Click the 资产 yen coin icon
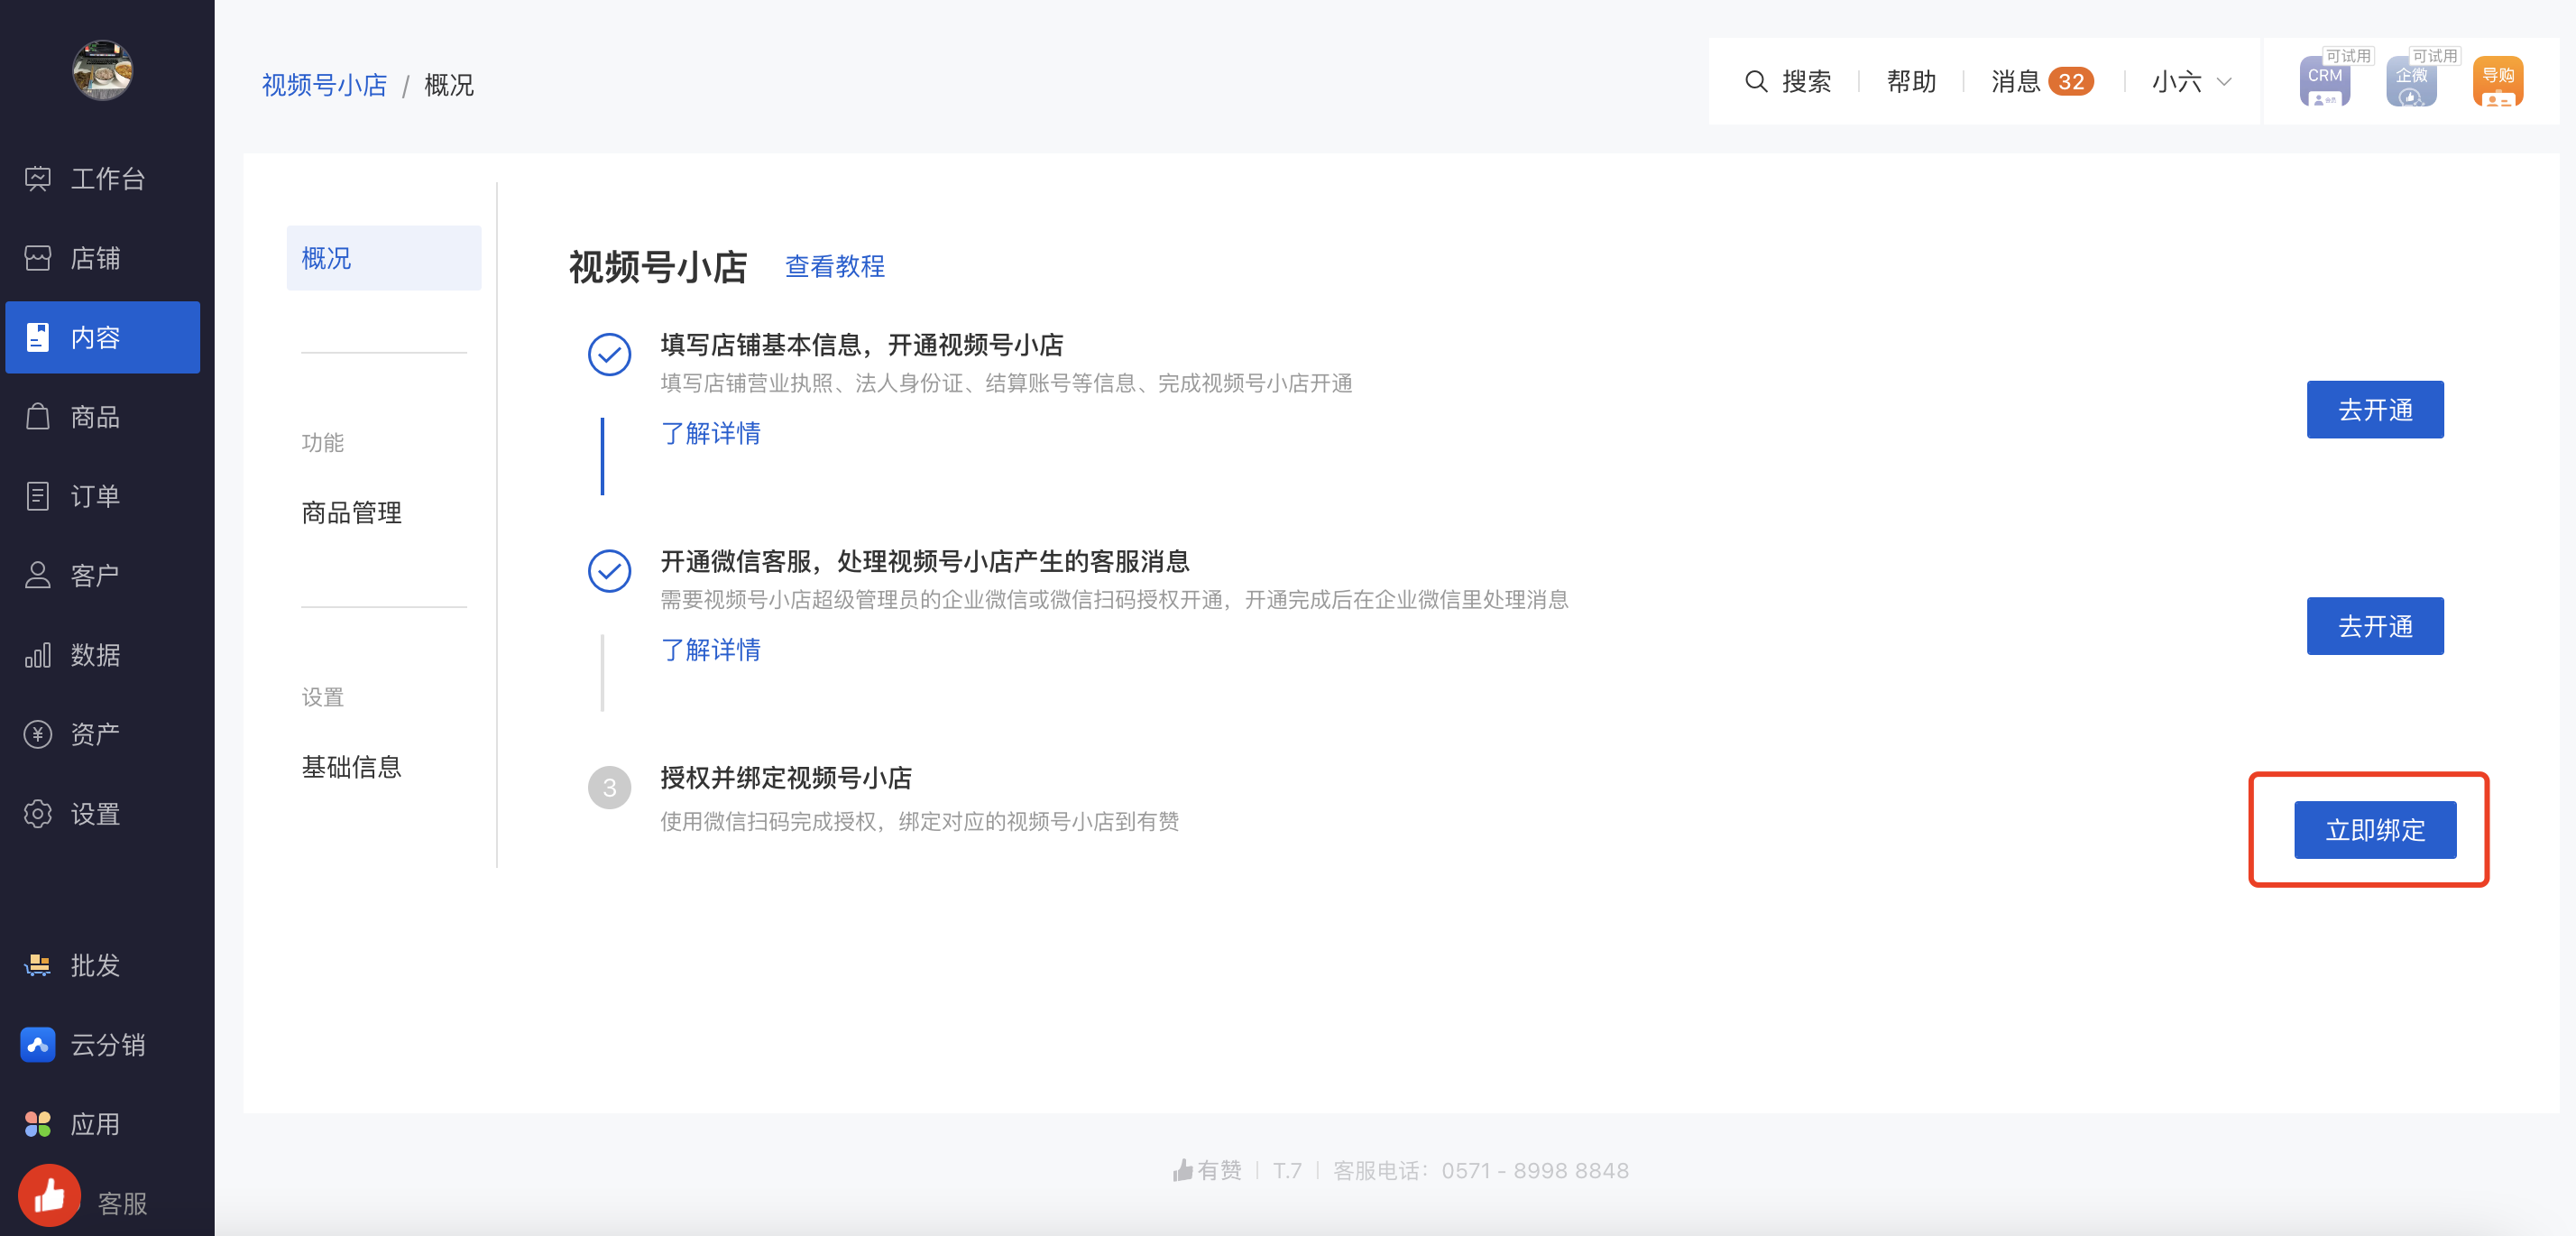This screenshot has height=1236, width=2576. [x=38, y=734]
